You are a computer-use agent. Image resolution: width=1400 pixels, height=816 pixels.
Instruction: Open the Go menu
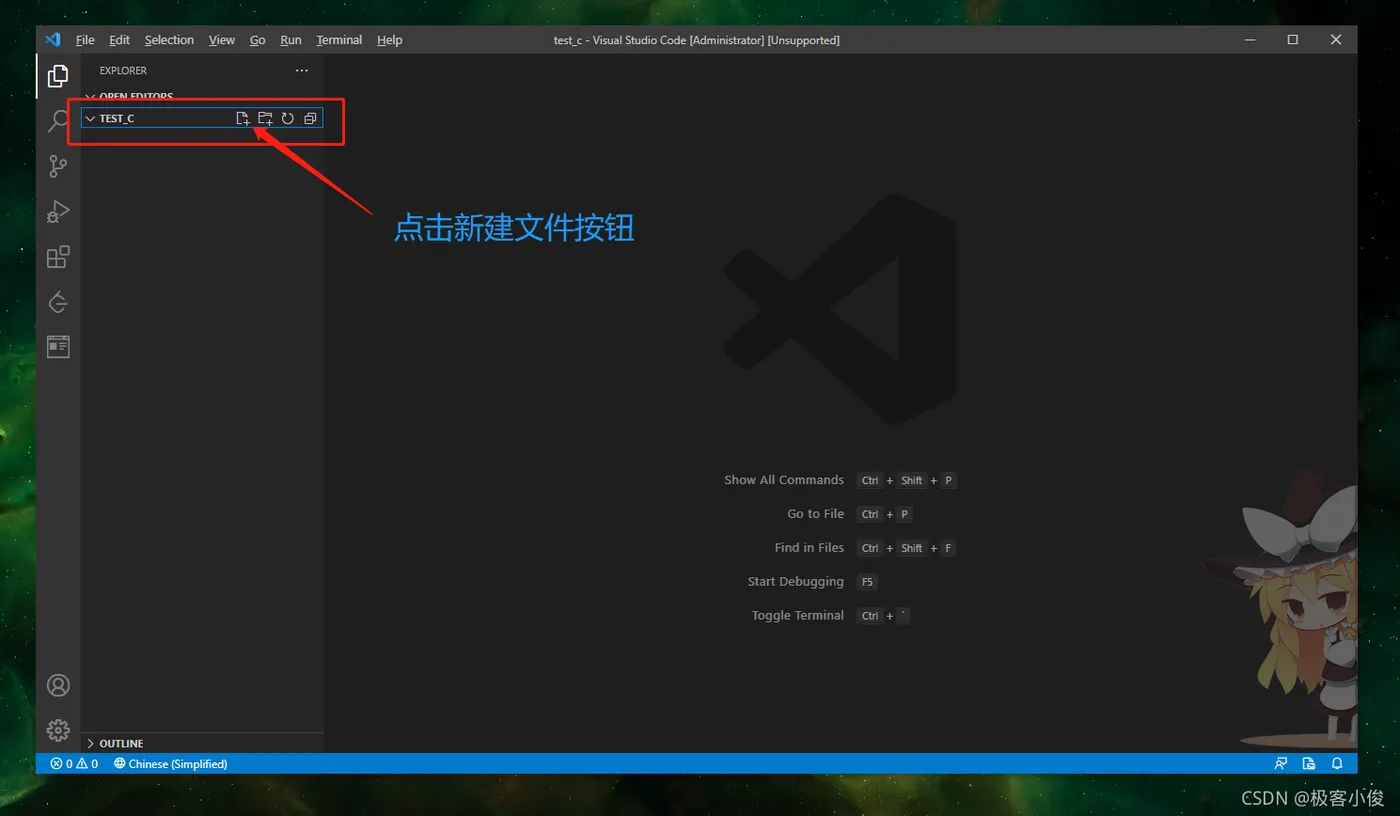coord(257,40)
